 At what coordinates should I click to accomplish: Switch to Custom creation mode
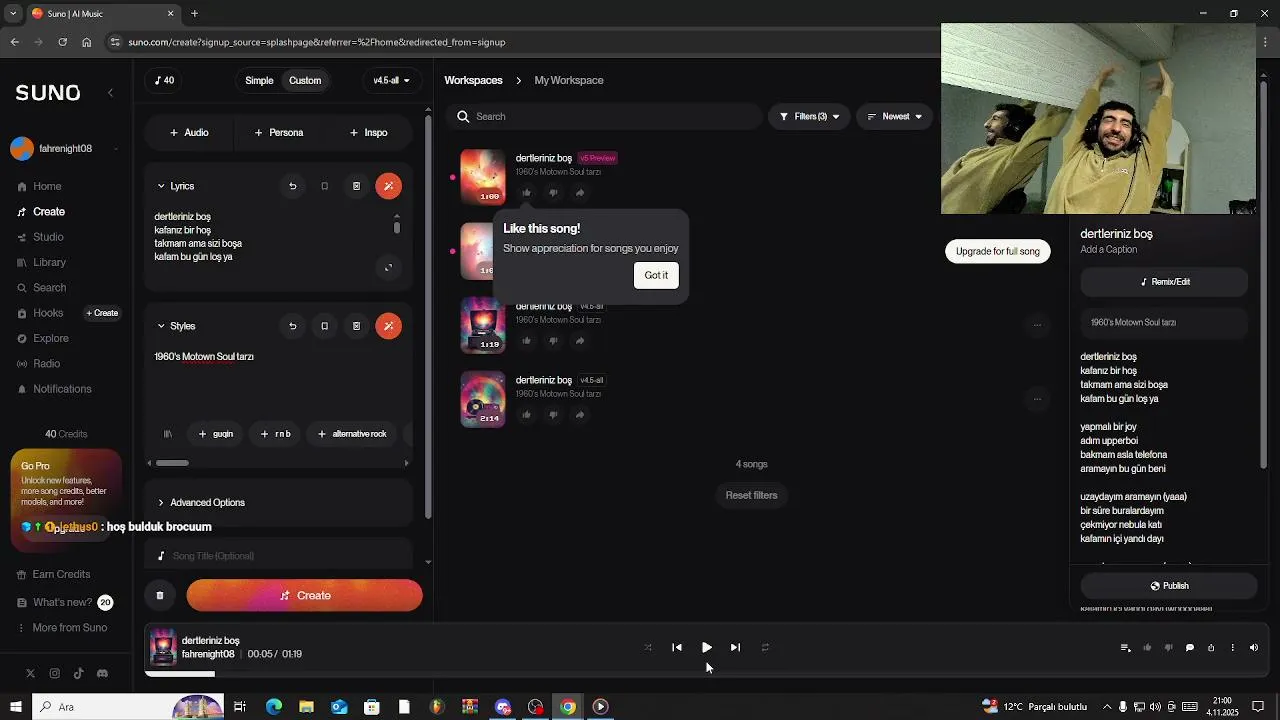[305, 80]
